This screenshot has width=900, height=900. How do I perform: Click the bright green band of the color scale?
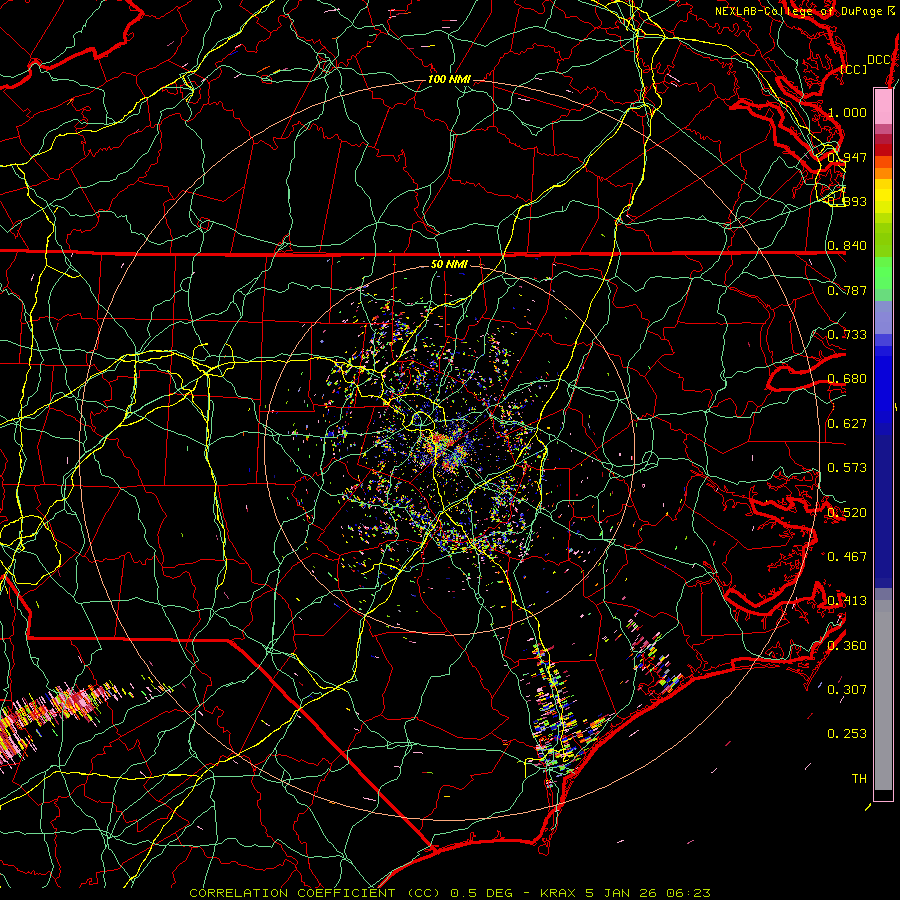tap(883, 273)
